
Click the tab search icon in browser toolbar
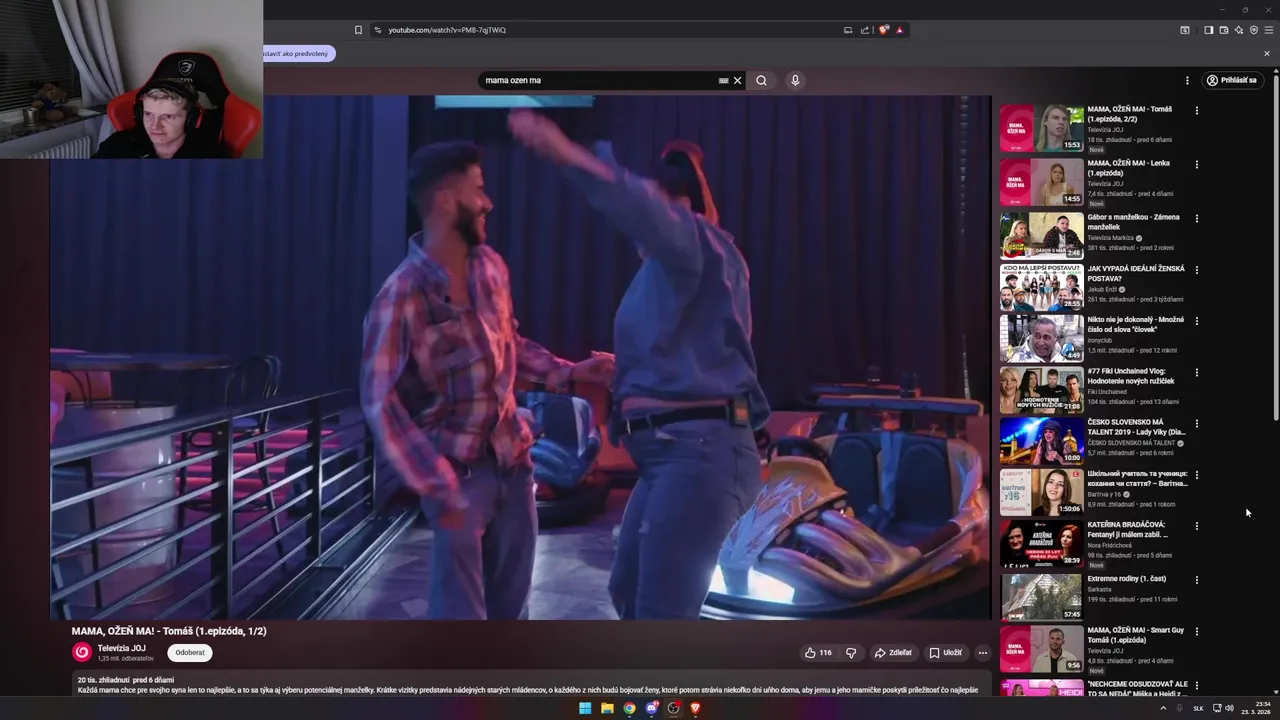click(x=1185, y=30)
